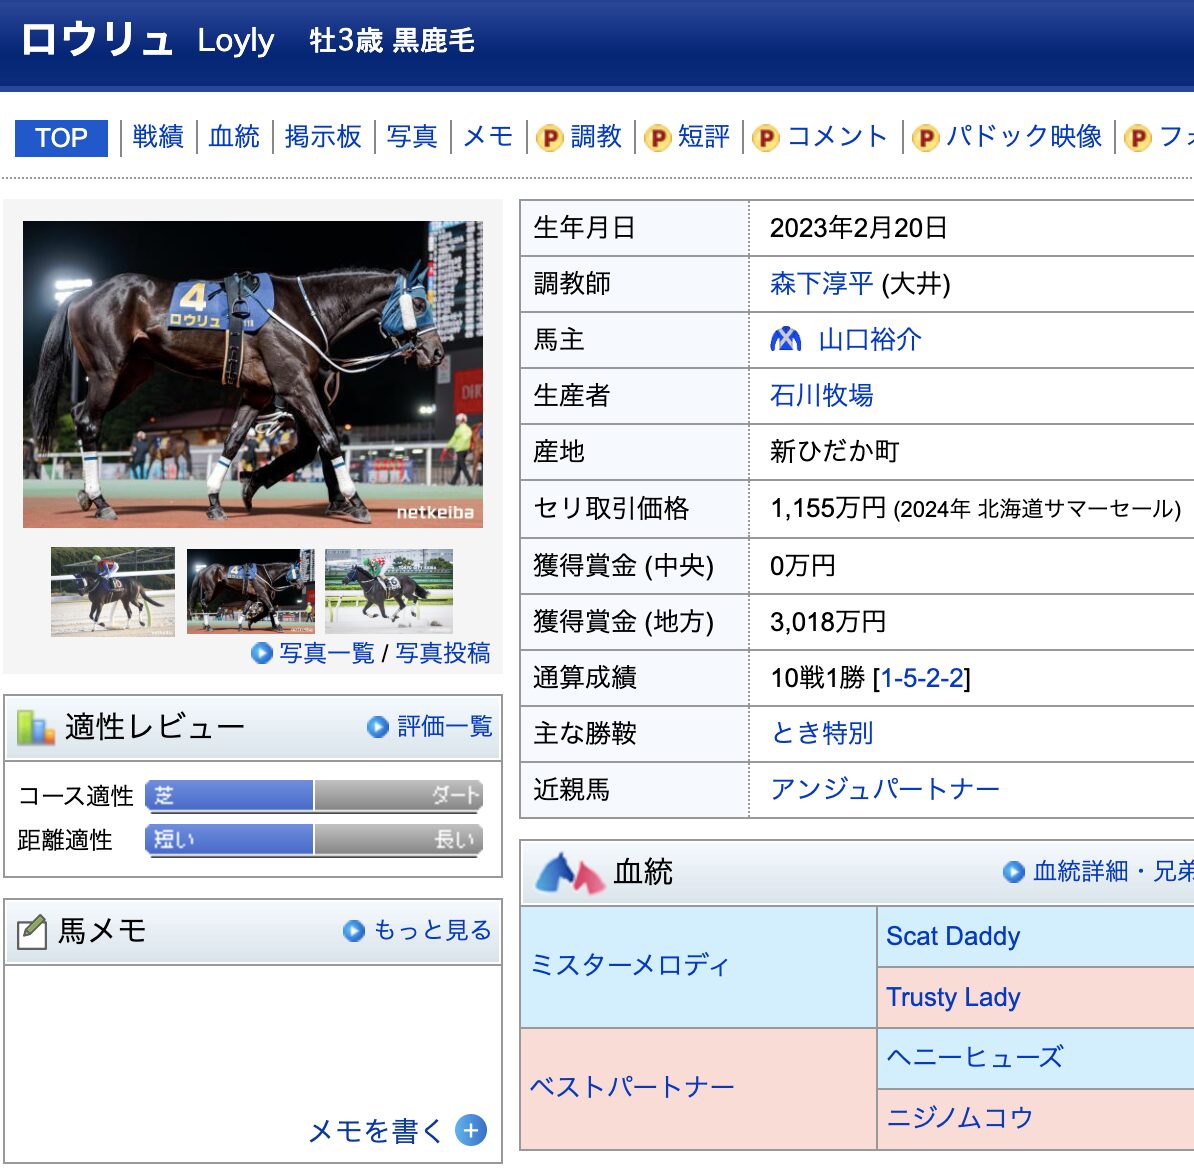The image size is (1194, 1174).
Task: Switch to the 掲示板 tab
Action: click(323, 137)
